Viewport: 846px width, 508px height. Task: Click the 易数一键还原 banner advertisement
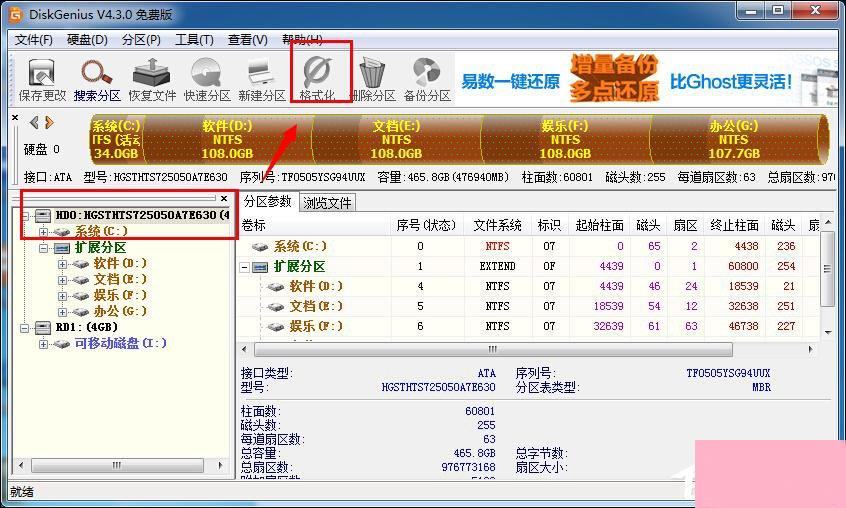(645, 79)
